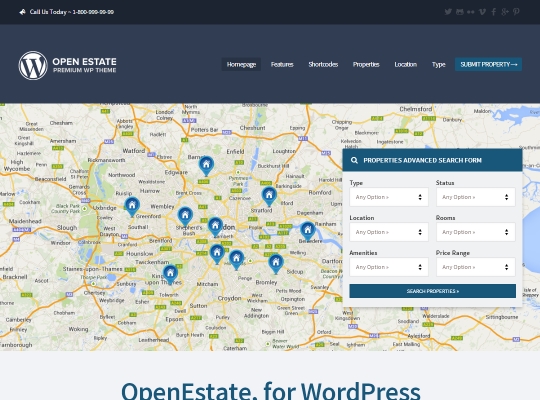Open the Twitter social link

tap(448, 12)
